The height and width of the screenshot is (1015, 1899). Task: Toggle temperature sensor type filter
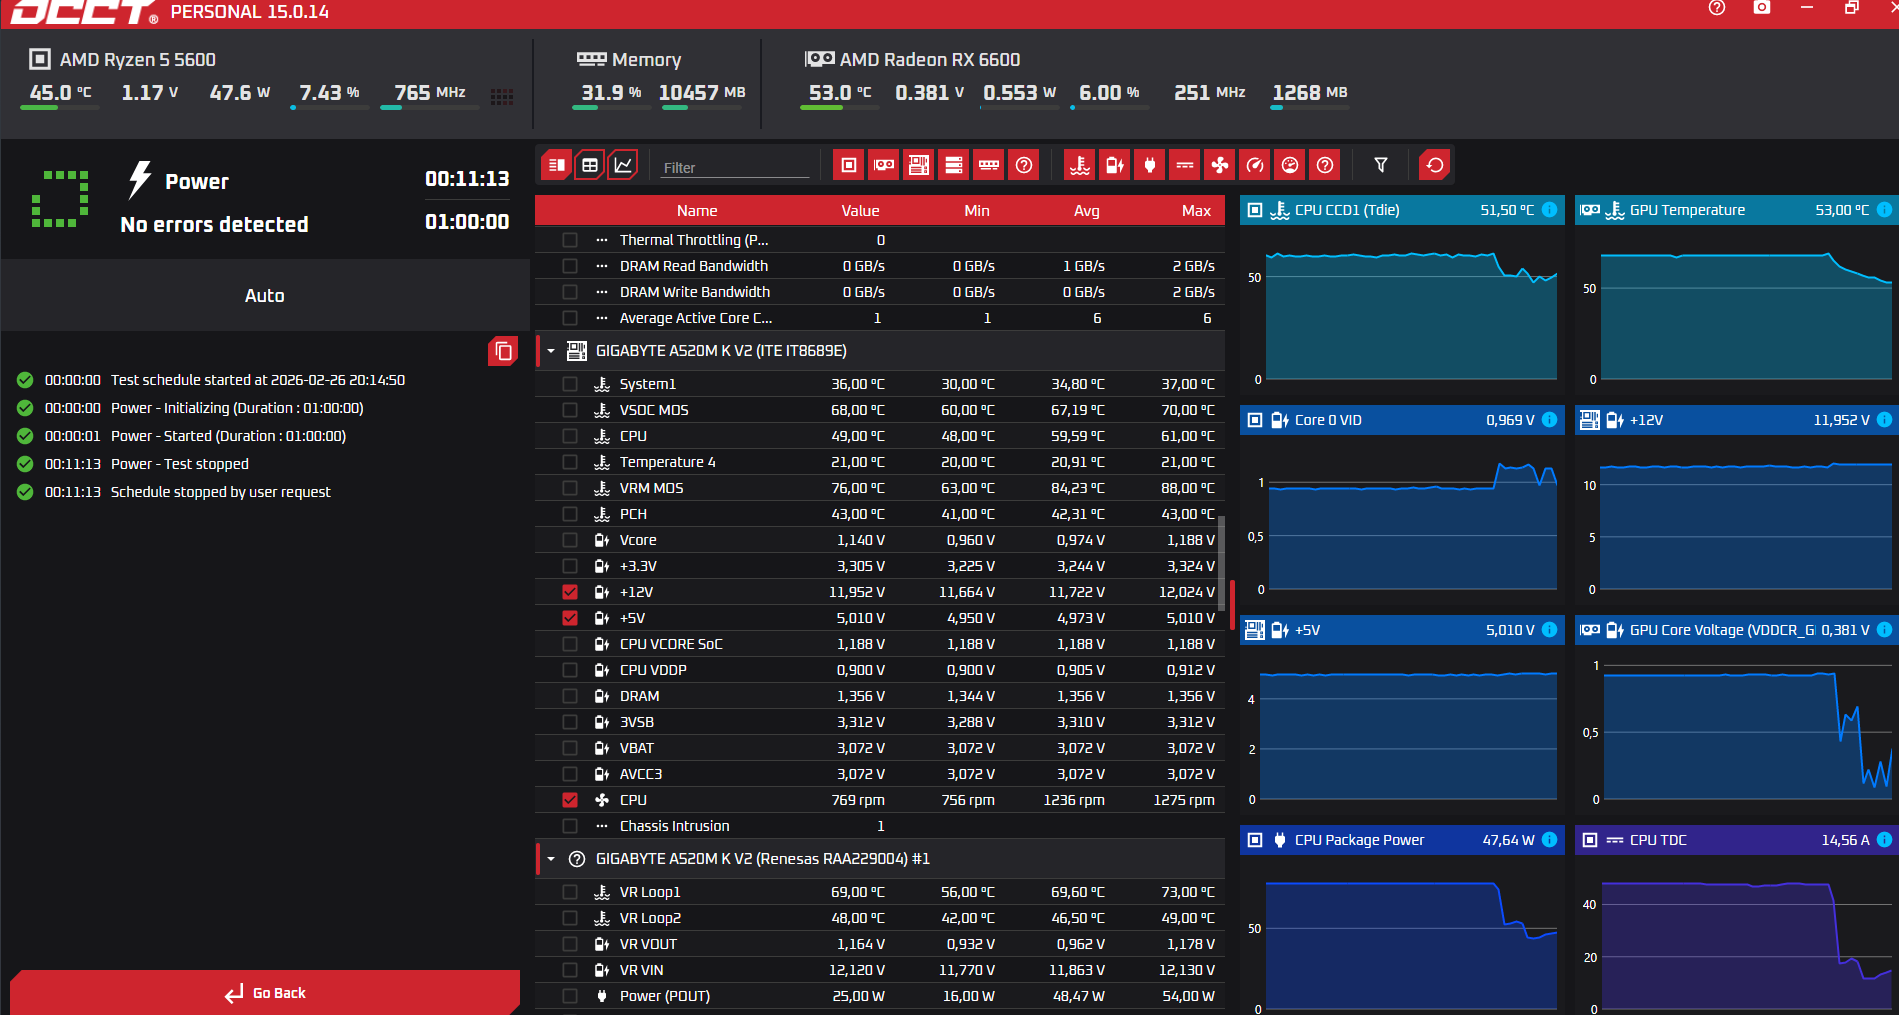pyautogui.click(x=1080, y=165)
